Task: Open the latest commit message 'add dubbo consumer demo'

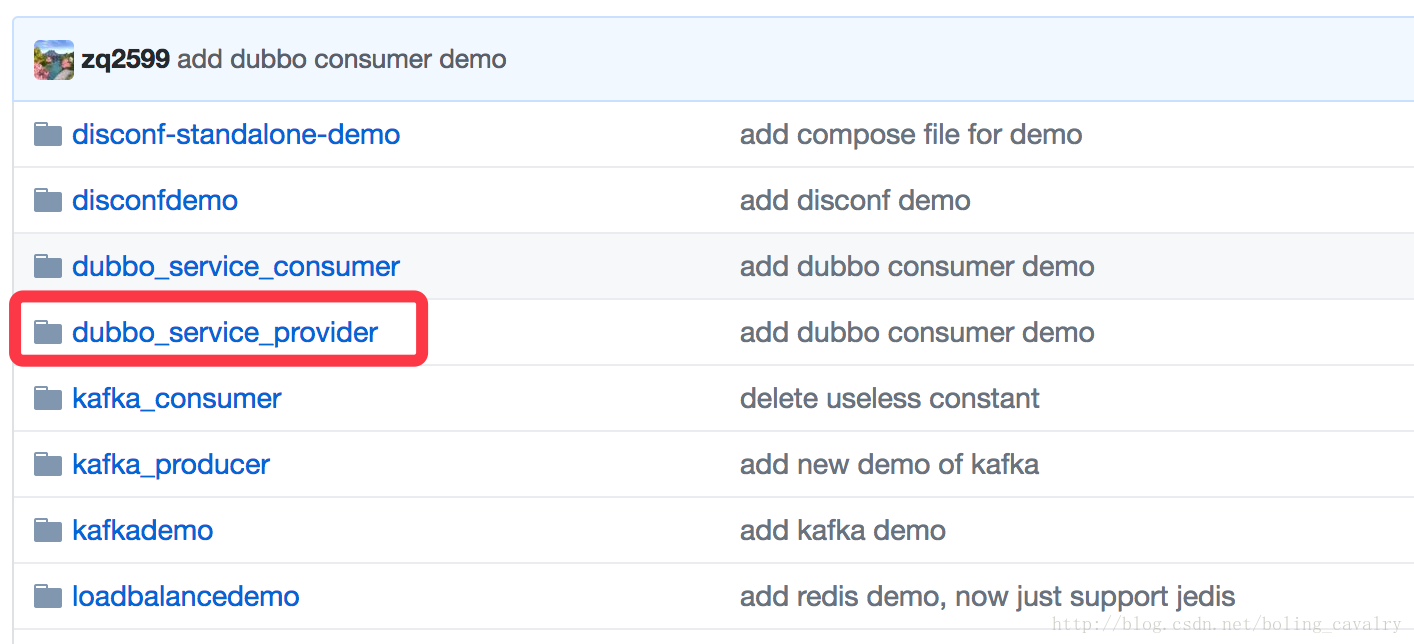Action: [x=341, y=60]
